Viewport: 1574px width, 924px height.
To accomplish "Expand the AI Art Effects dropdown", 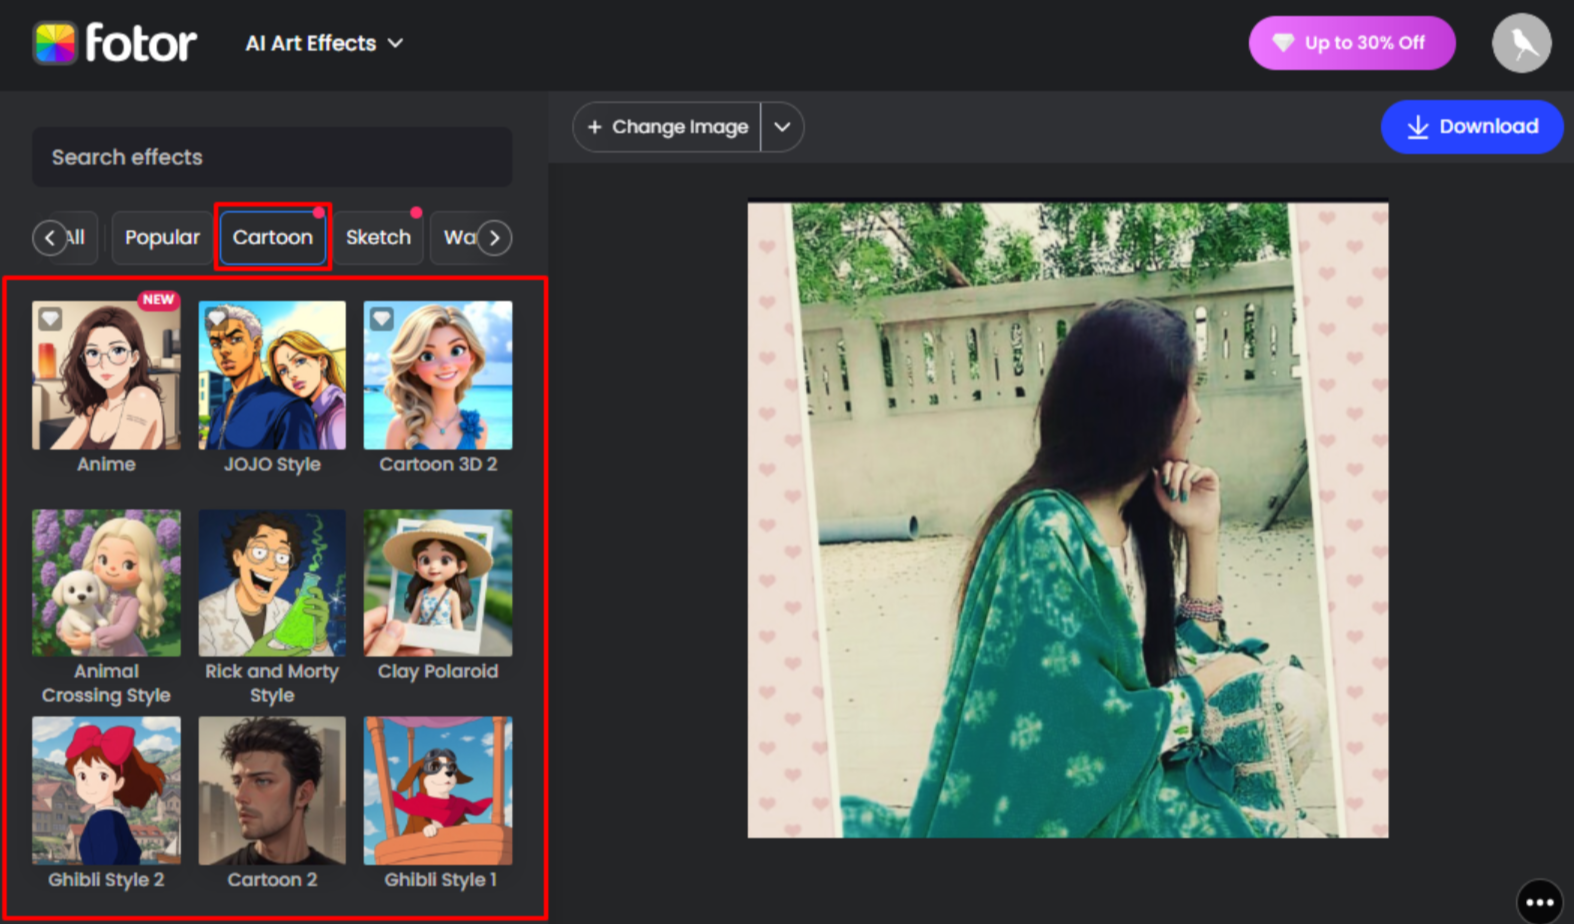I will tap(324, 43).
